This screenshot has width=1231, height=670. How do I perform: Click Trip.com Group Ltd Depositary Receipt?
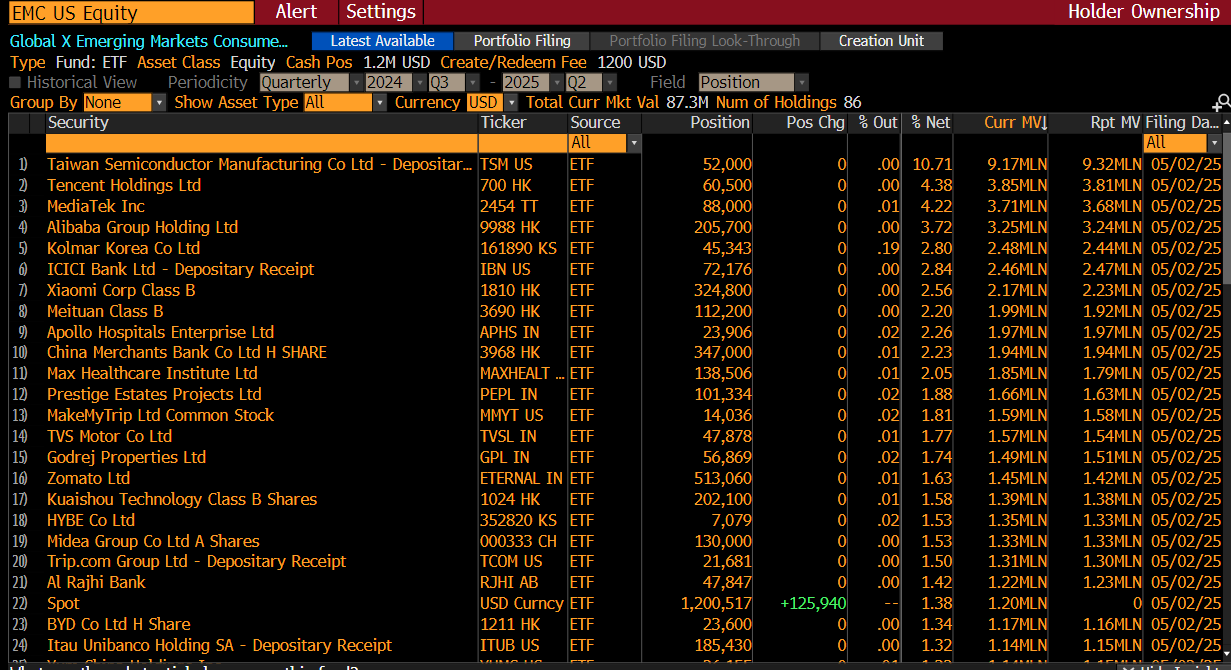point(196,561)
